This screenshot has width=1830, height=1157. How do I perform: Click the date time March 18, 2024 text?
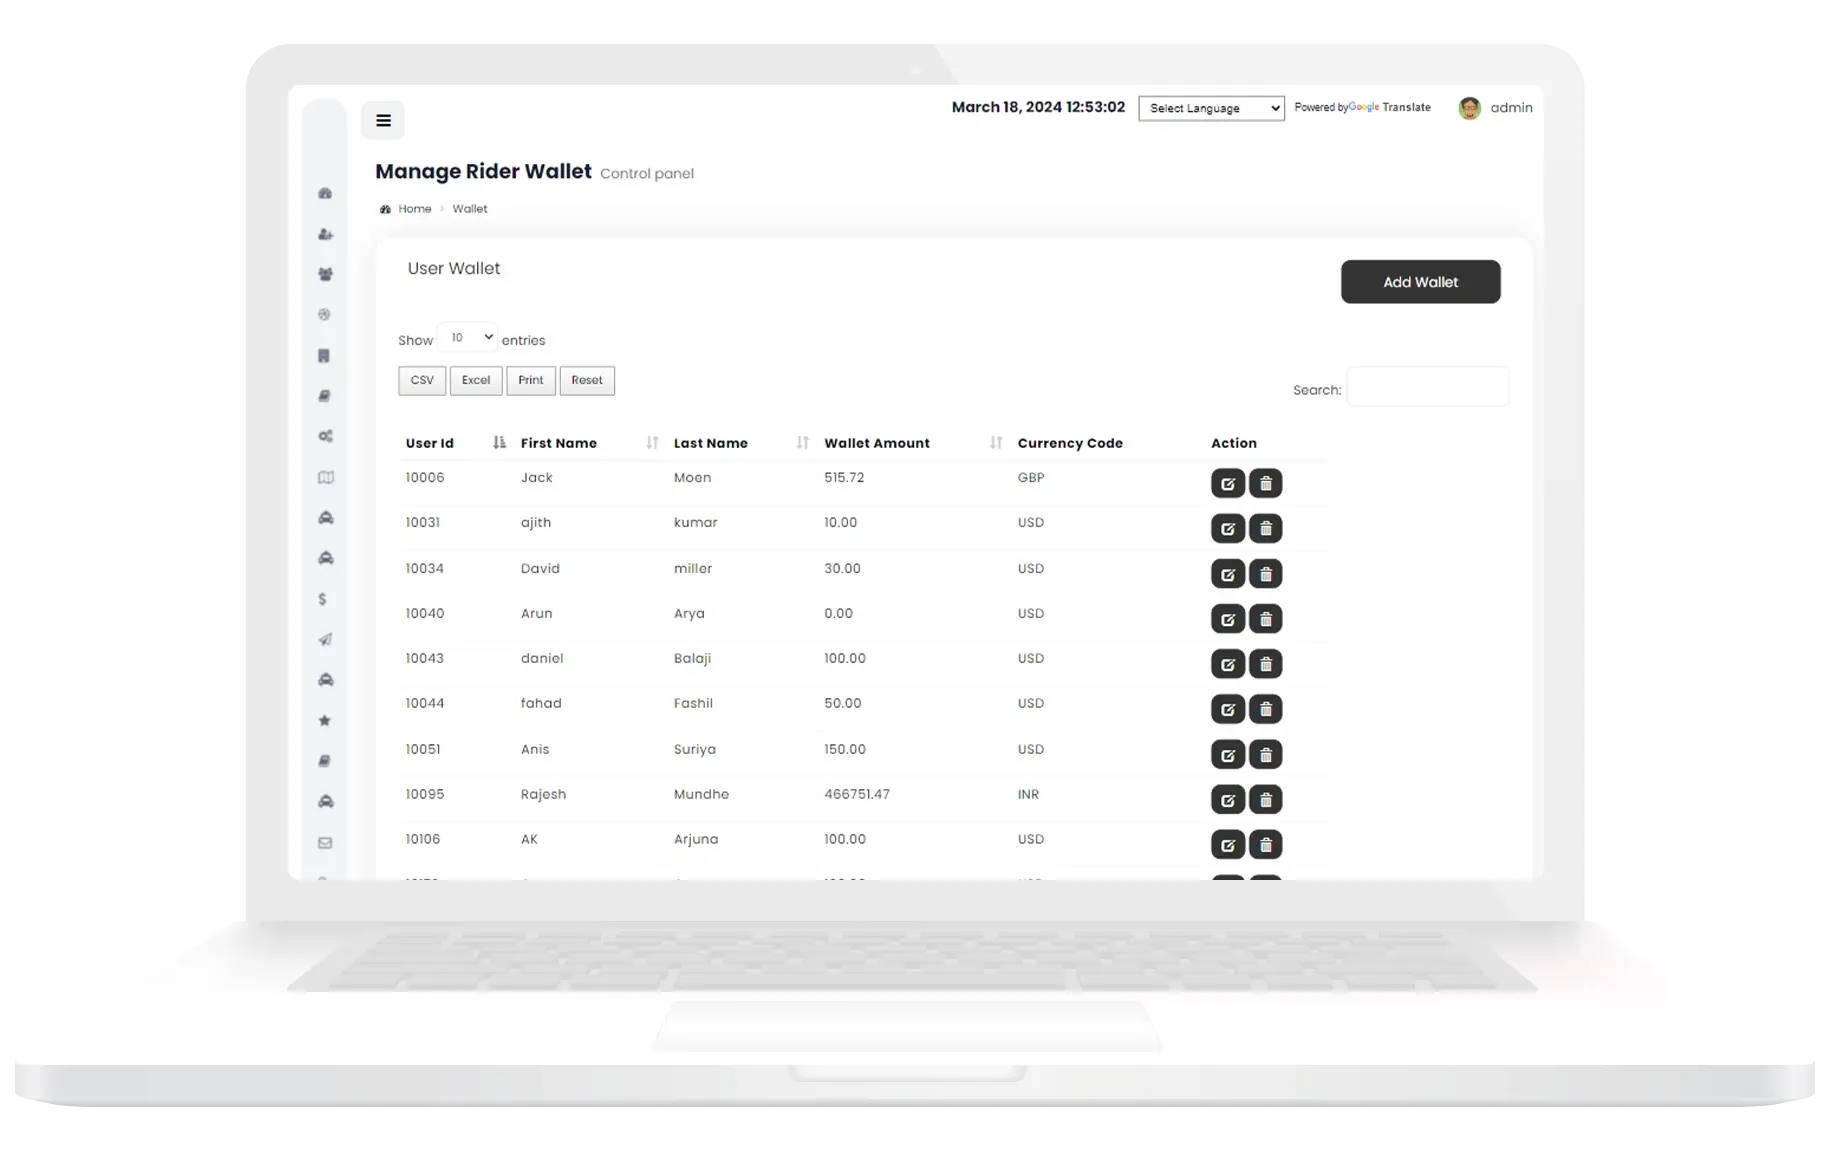tap(1038, 107)
